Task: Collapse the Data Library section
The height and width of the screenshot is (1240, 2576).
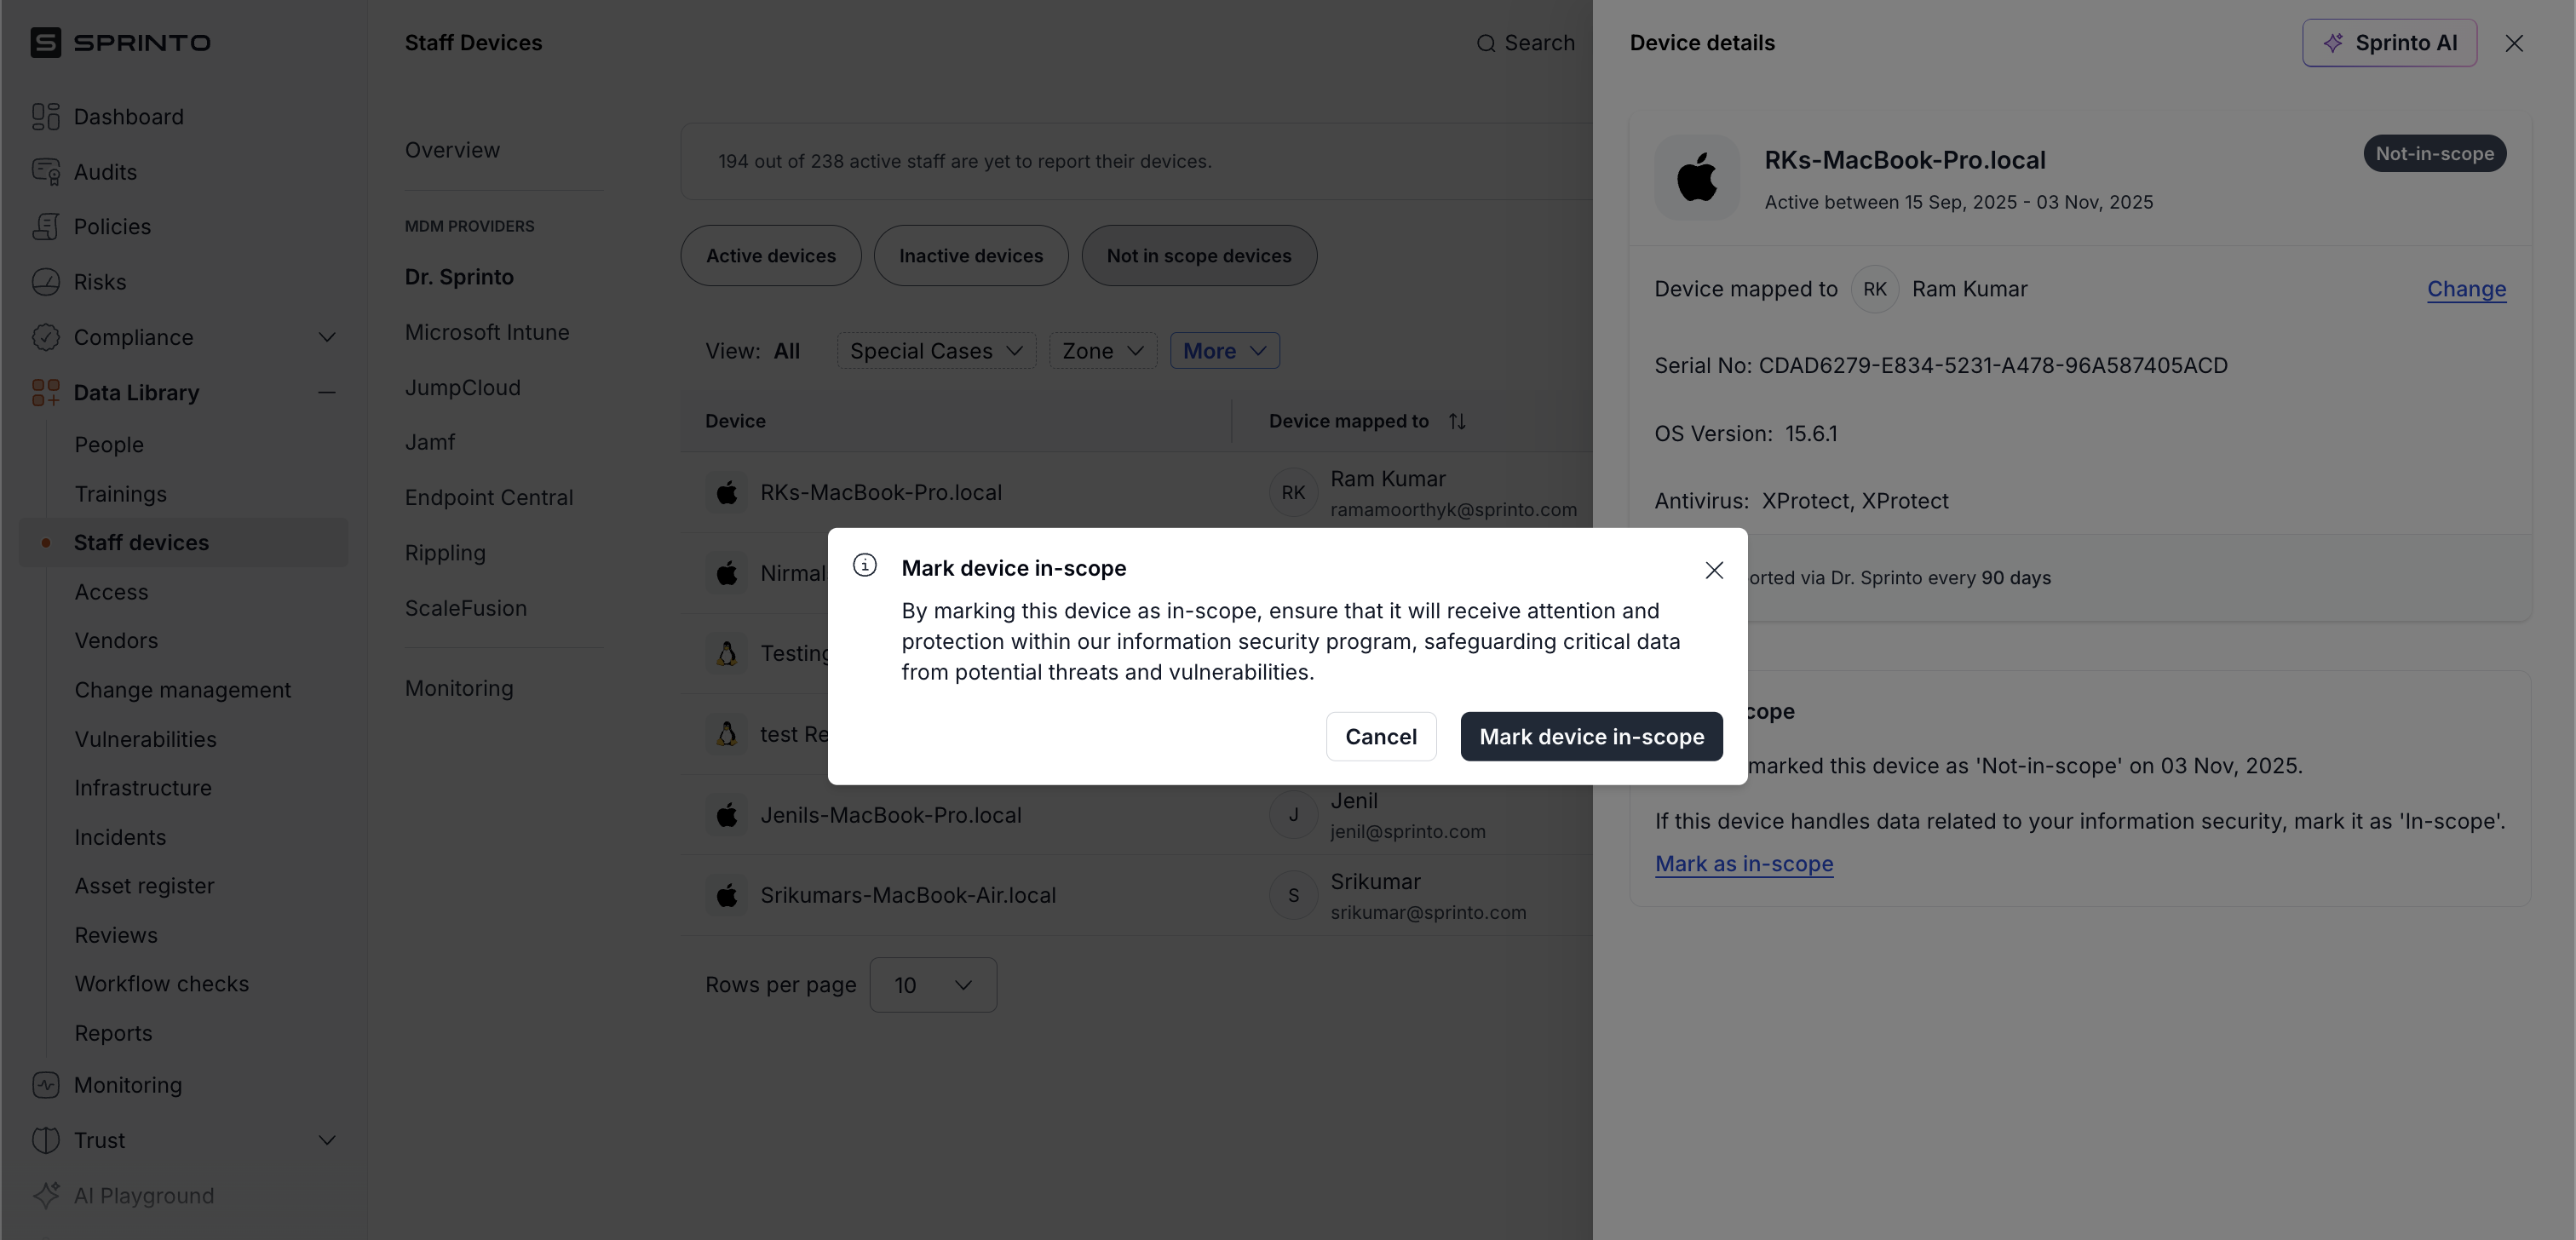Action: 326,393
